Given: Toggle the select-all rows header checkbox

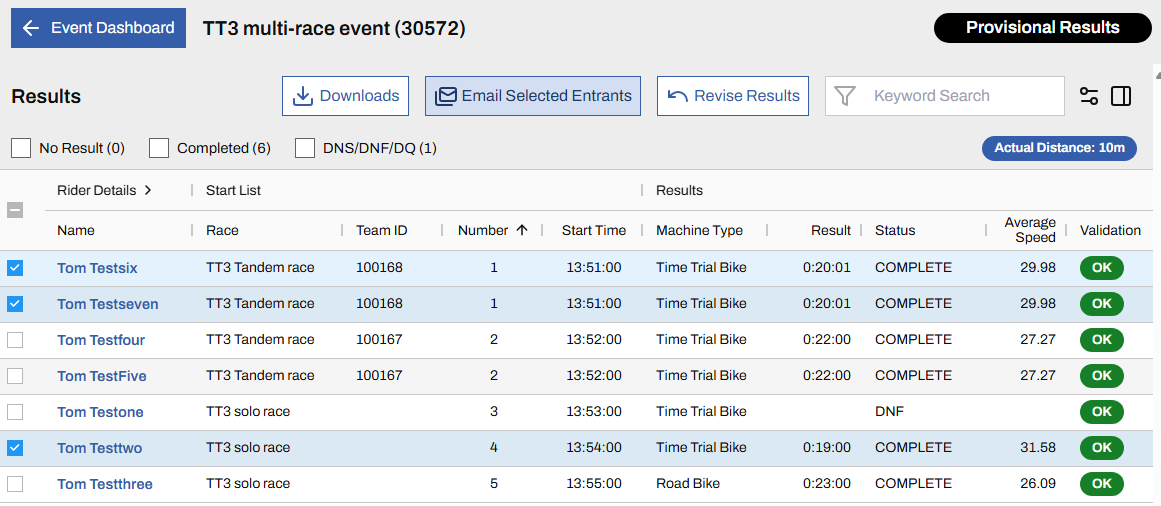Looking at the screenshot, I should click(x=15, y=210).
